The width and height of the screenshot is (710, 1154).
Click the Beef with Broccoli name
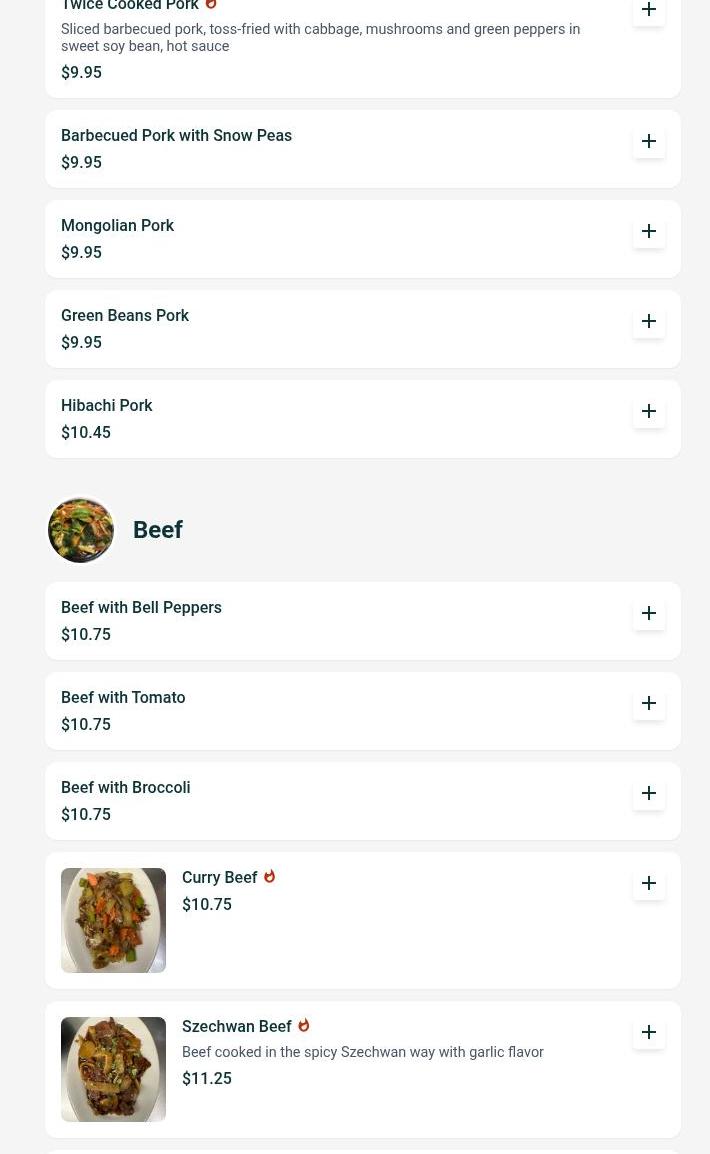click(126, 787)
